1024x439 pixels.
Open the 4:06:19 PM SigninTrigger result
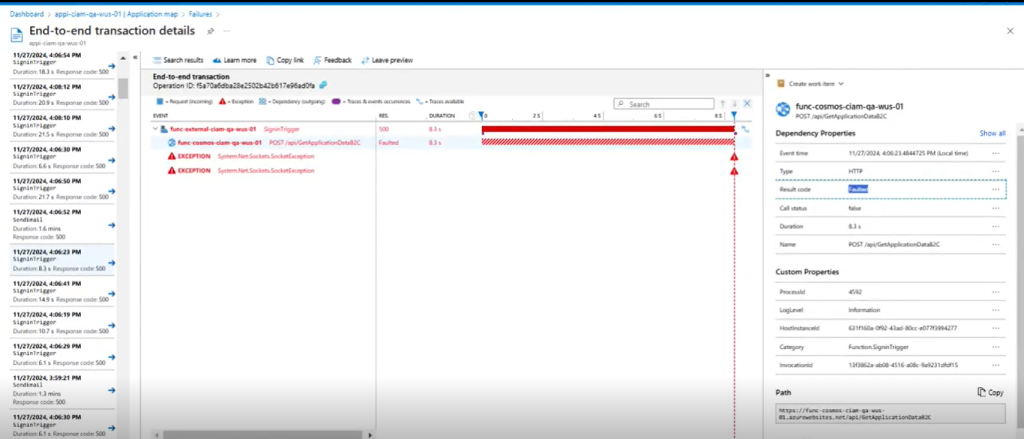pos(62,323)
